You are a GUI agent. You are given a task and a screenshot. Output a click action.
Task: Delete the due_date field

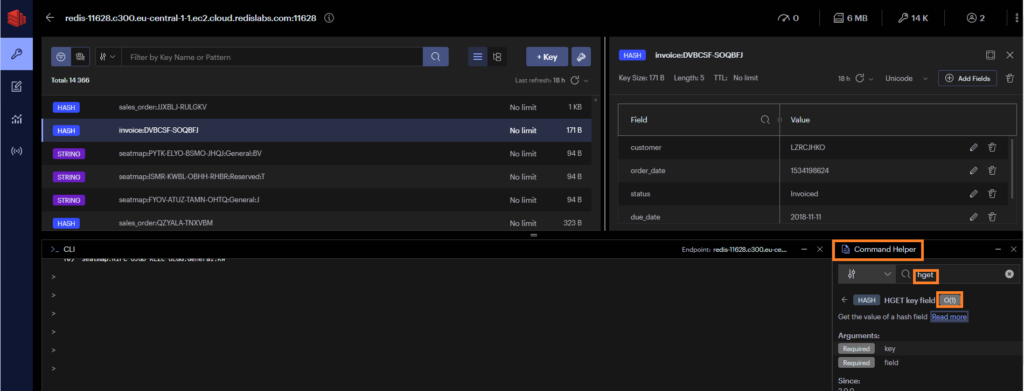coord(992,217)
